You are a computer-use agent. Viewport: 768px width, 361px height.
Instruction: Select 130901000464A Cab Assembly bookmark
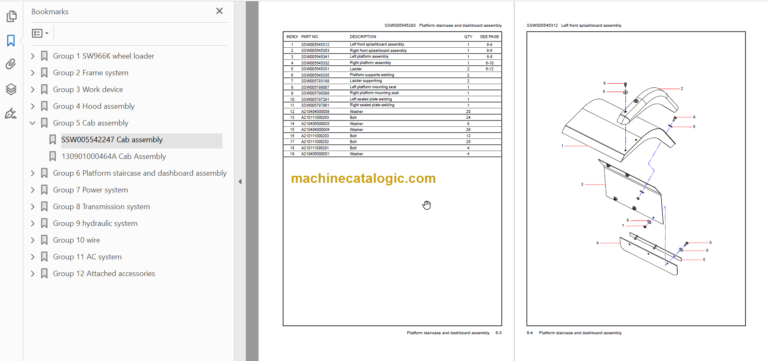[x=114, y=157]
